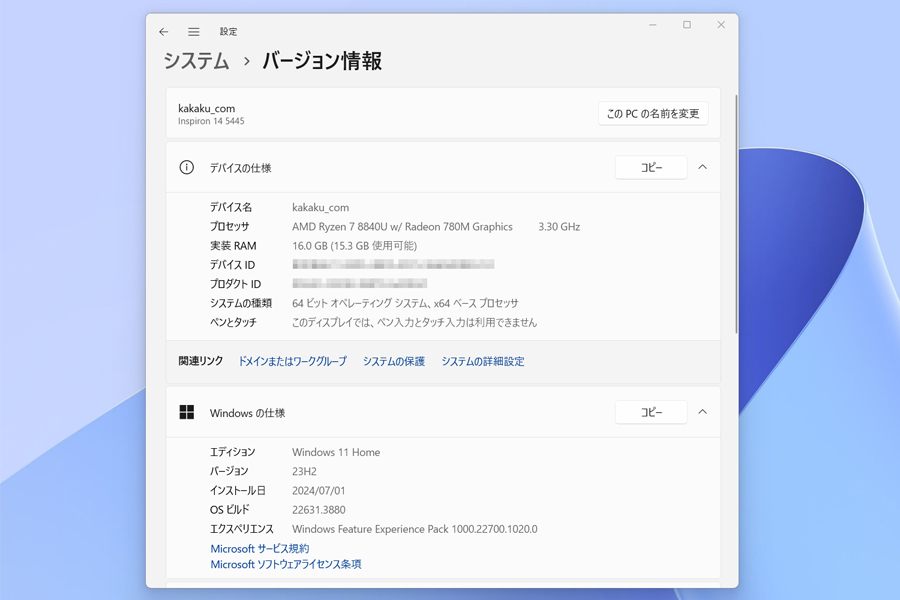Click the device specifications info icon
The width and height of the screenshot is (900, 600).
(x=187, y=168)
